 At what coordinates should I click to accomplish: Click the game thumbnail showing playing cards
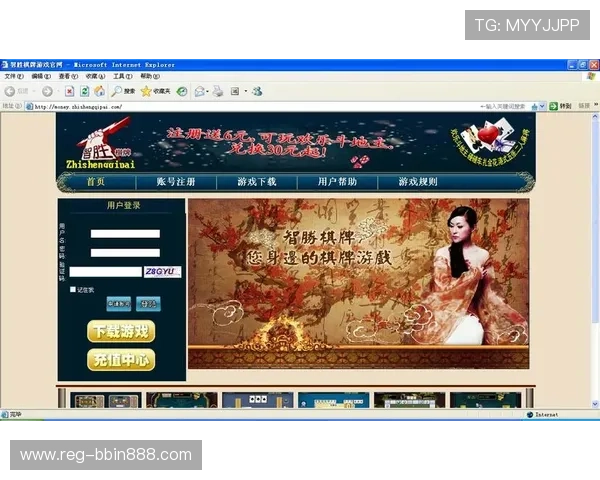(x=258, y=400)
